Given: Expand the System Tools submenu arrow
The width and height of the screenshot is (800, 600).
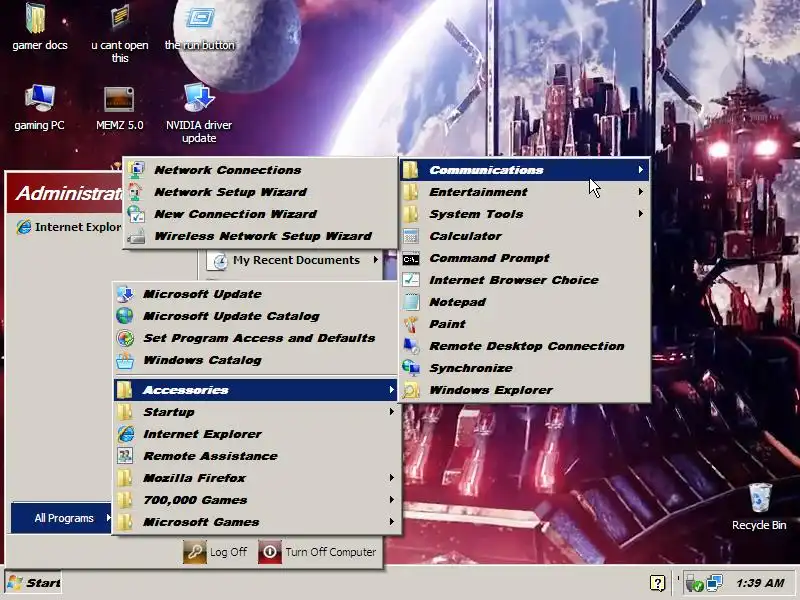Looking at the screenshot, I should [x=641, y=213].
